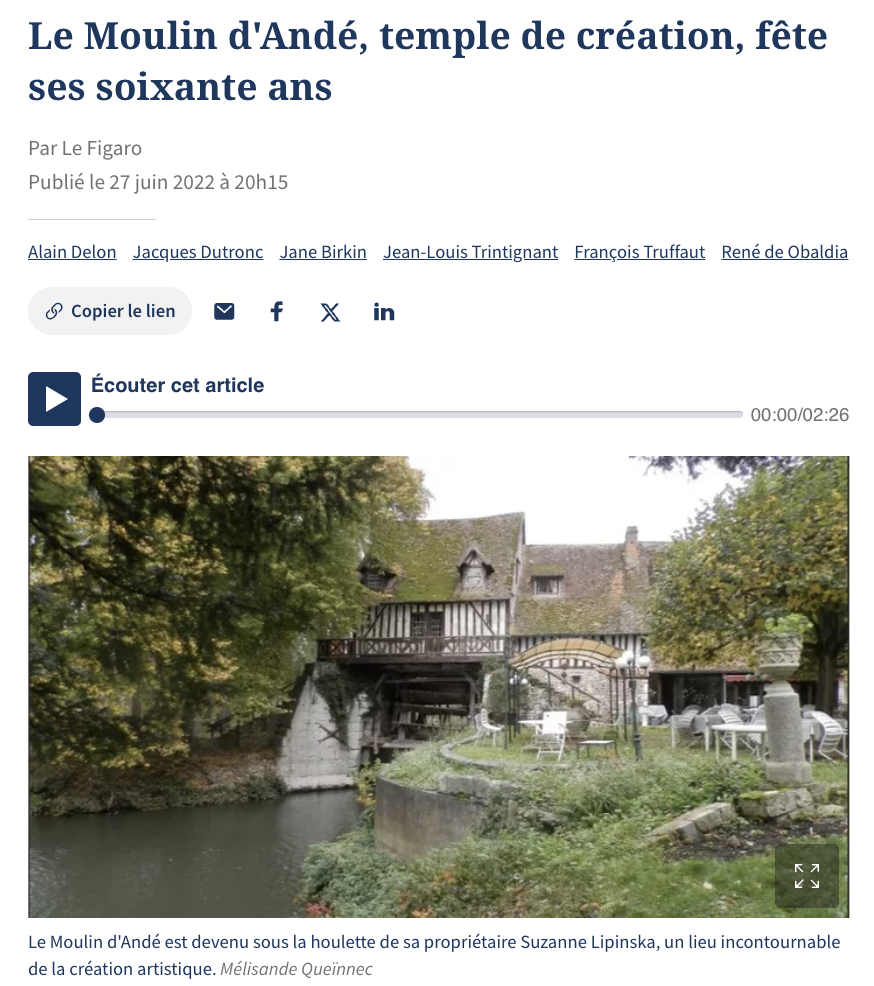
Task: Share the article by email icon
Action: (x=224, y=311)
